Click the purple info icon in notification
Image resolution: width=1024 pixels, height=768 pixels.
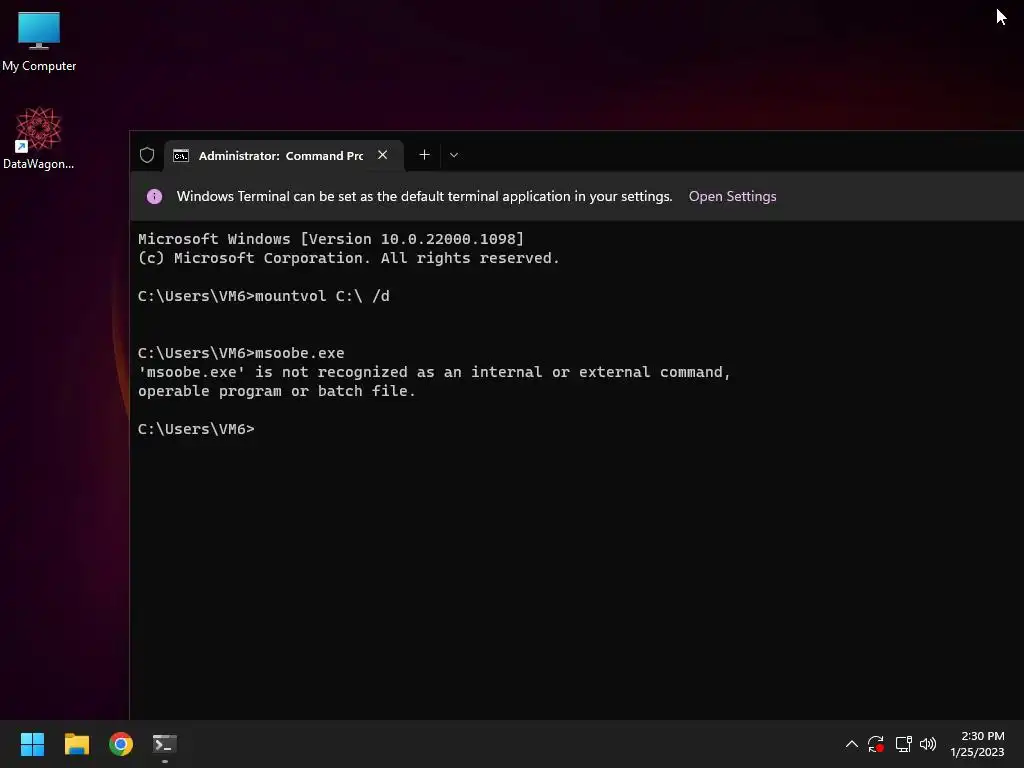tap(154, 196)
